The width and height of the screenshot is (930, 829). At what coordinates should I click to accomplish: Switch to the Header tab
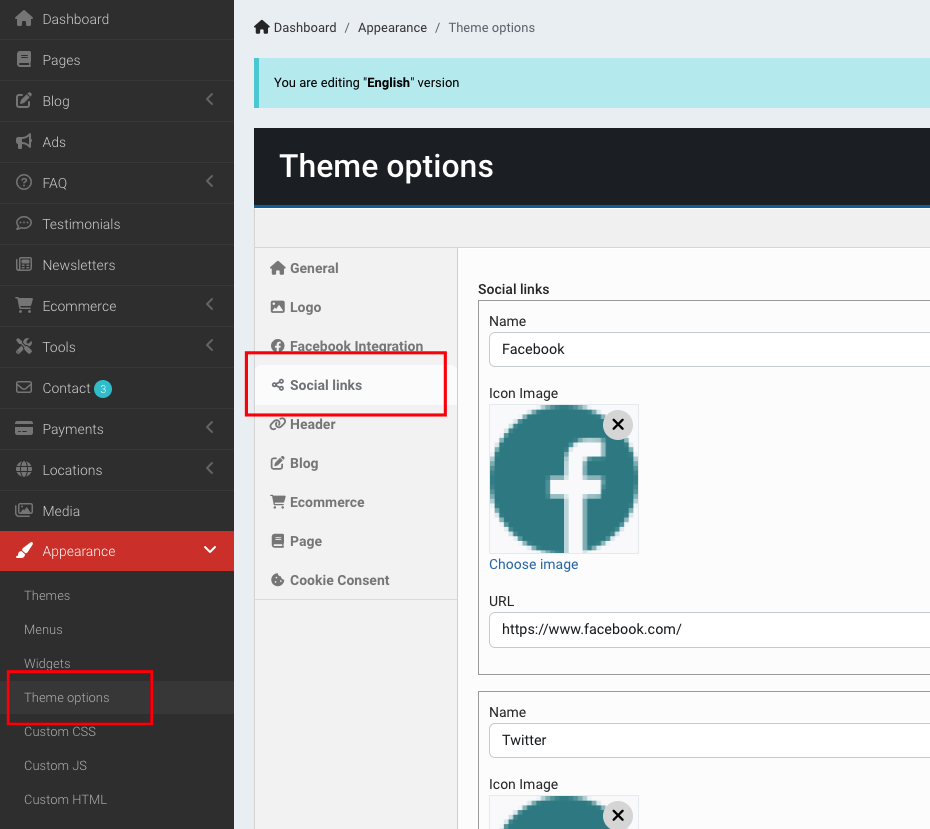(x=356, y=424)
